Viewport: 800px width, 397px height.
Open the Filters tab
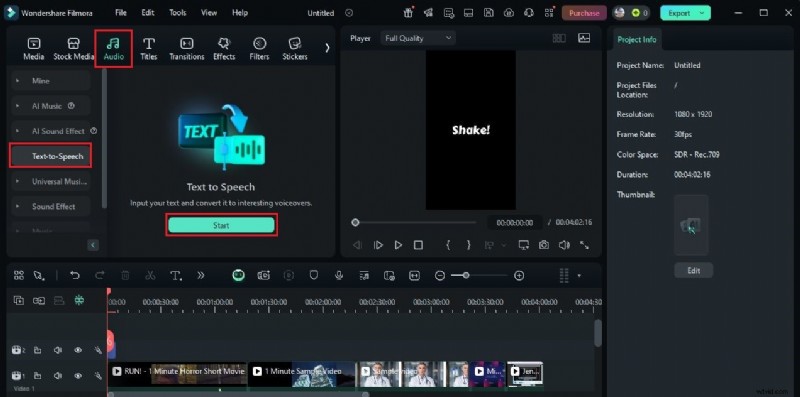259,49
